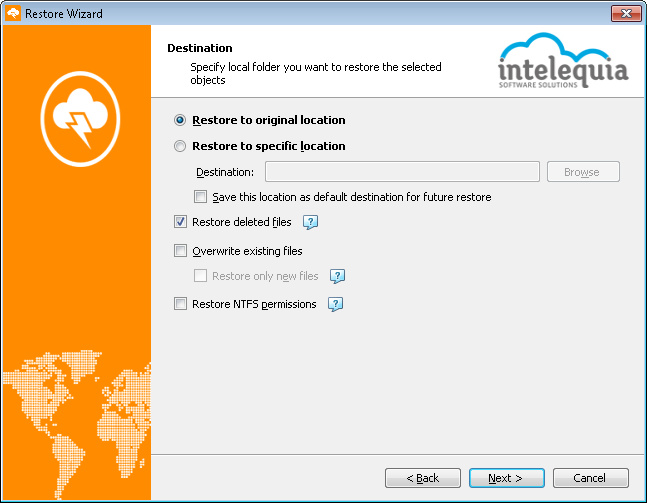Check Save this location as default destination
The image size is (647, 503).
(x=201, y=197)
